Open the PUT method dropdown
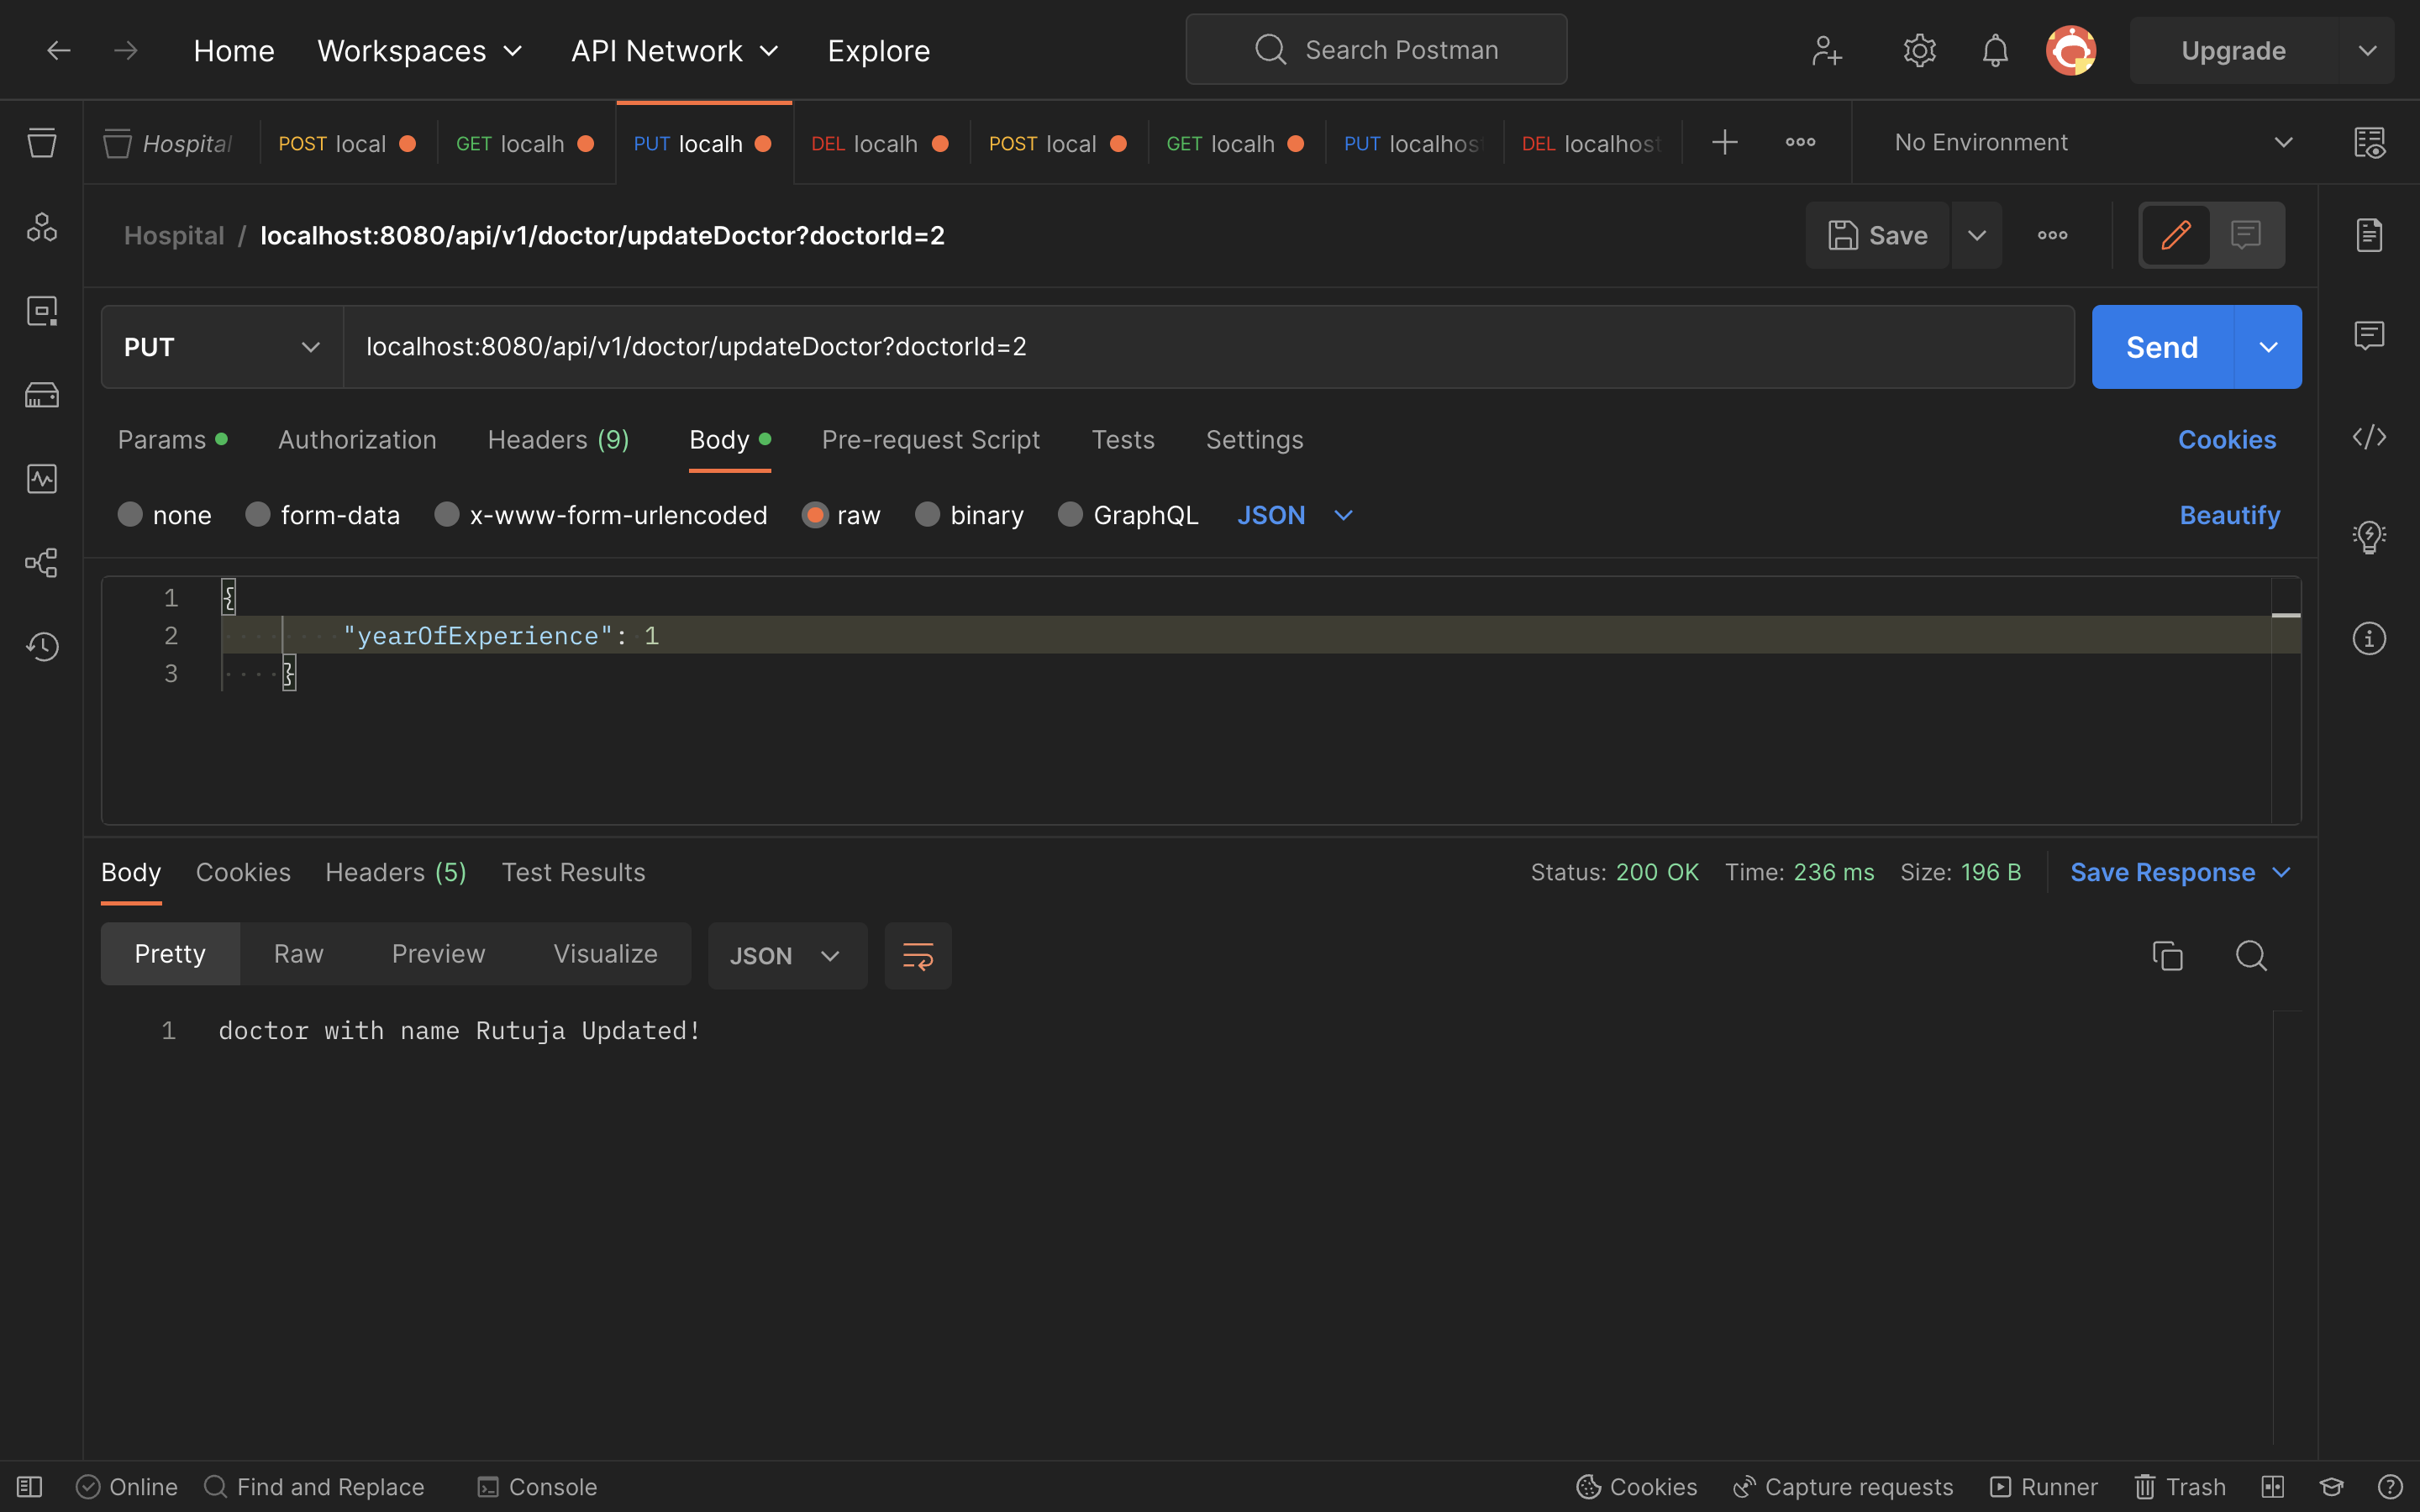Image resolution: width=2420 pixels, height=1512 pixels. tap(222, 347)
